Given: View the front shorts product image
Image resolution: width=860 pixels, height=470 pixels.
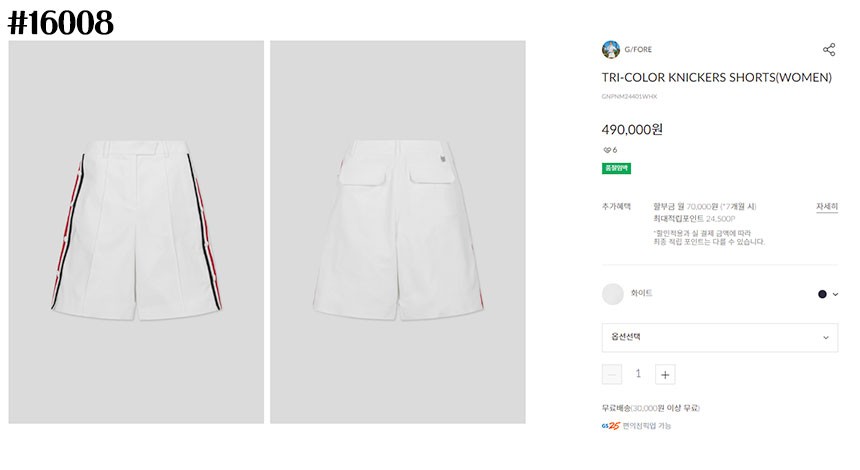Looking at the screenshot, I should [x=136, y=232].
